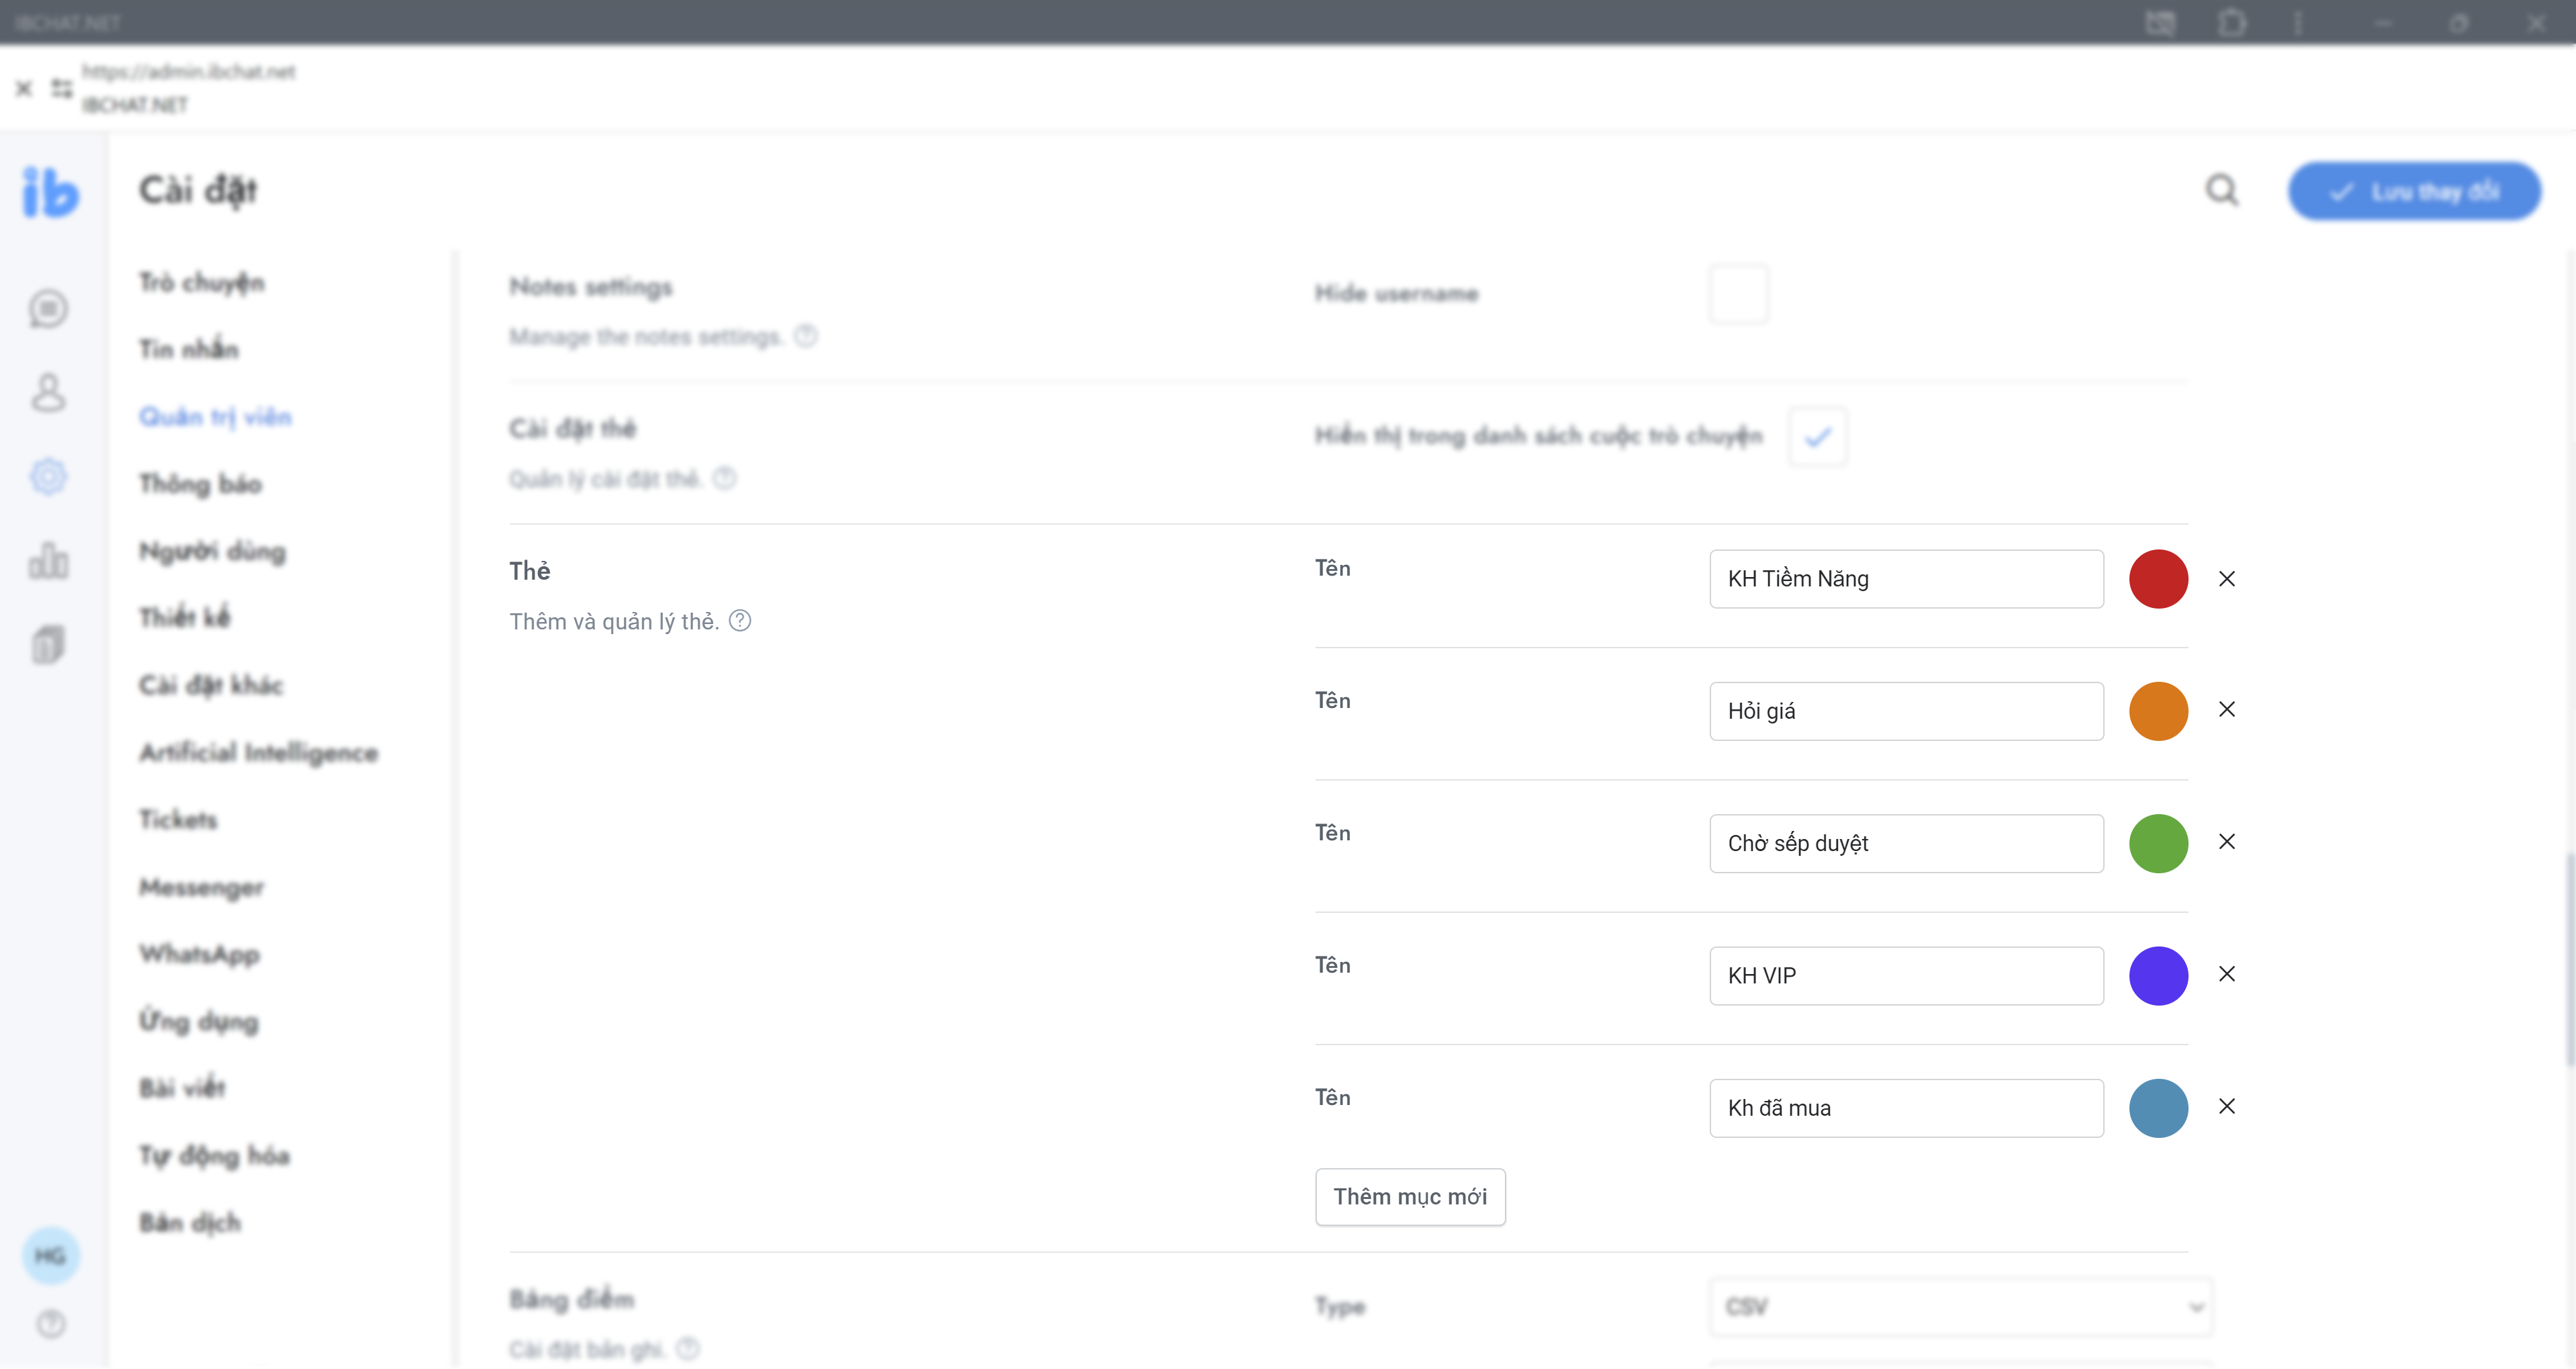Click the Profile avatar icon bottom left

(x=50, y=1255)
